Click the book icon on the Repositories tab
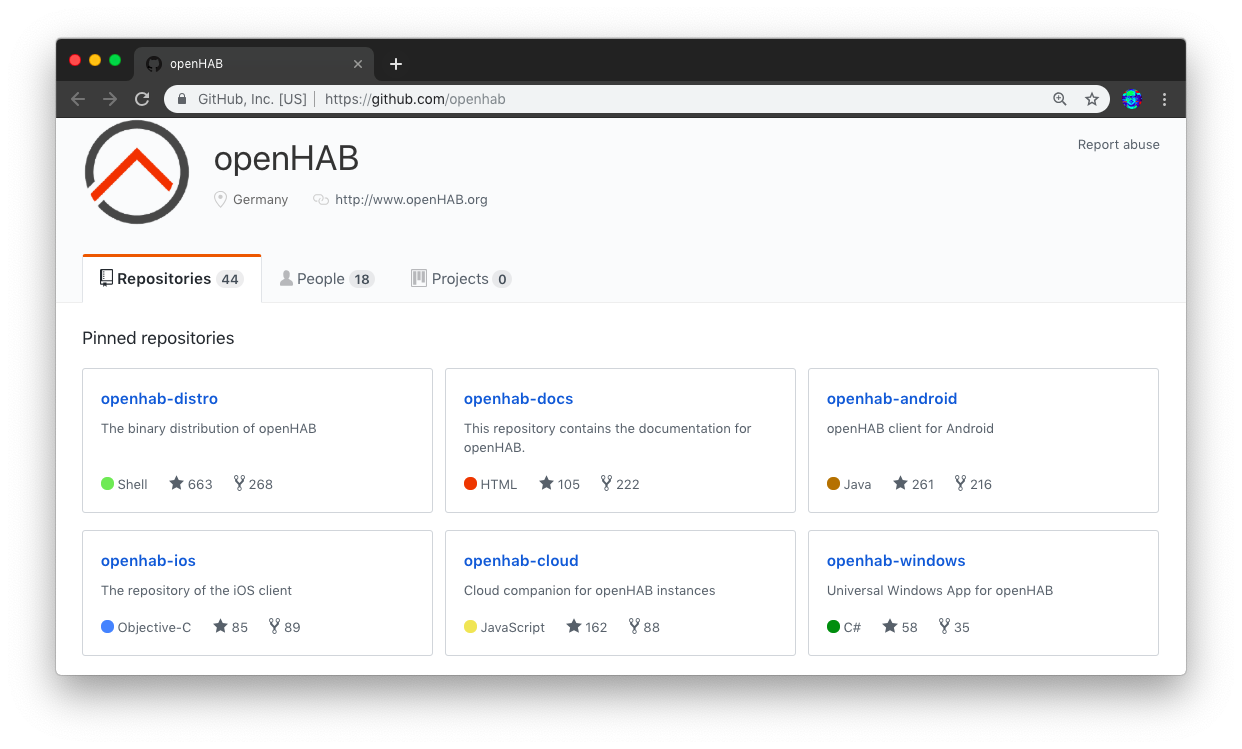The height and width of the screenshot is (749, 1242). (x=104, y=277)
